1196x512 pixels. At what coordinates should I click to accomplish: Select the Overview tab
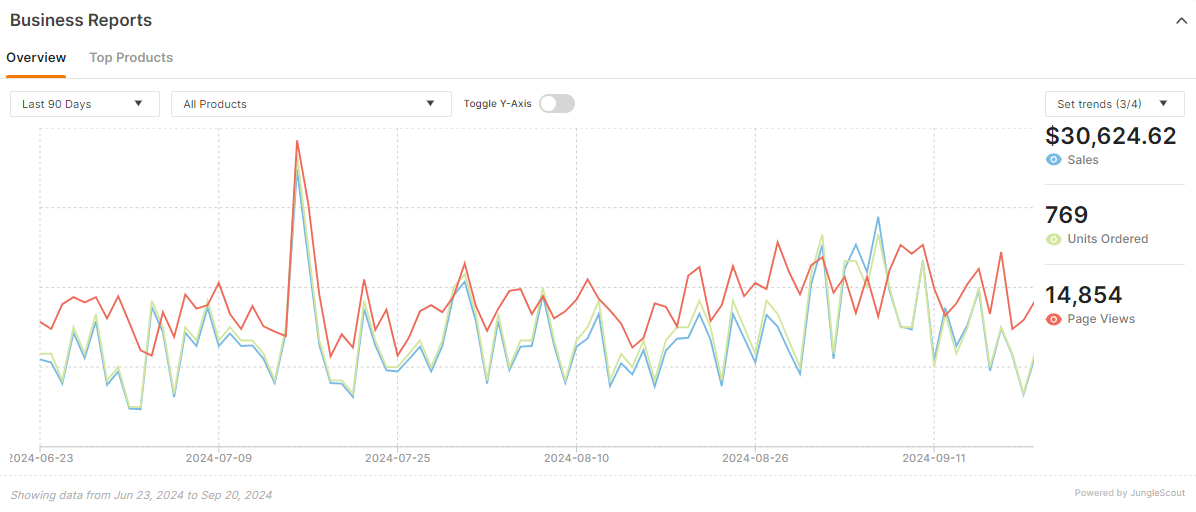pyautogui.click(x=36, y=58)
